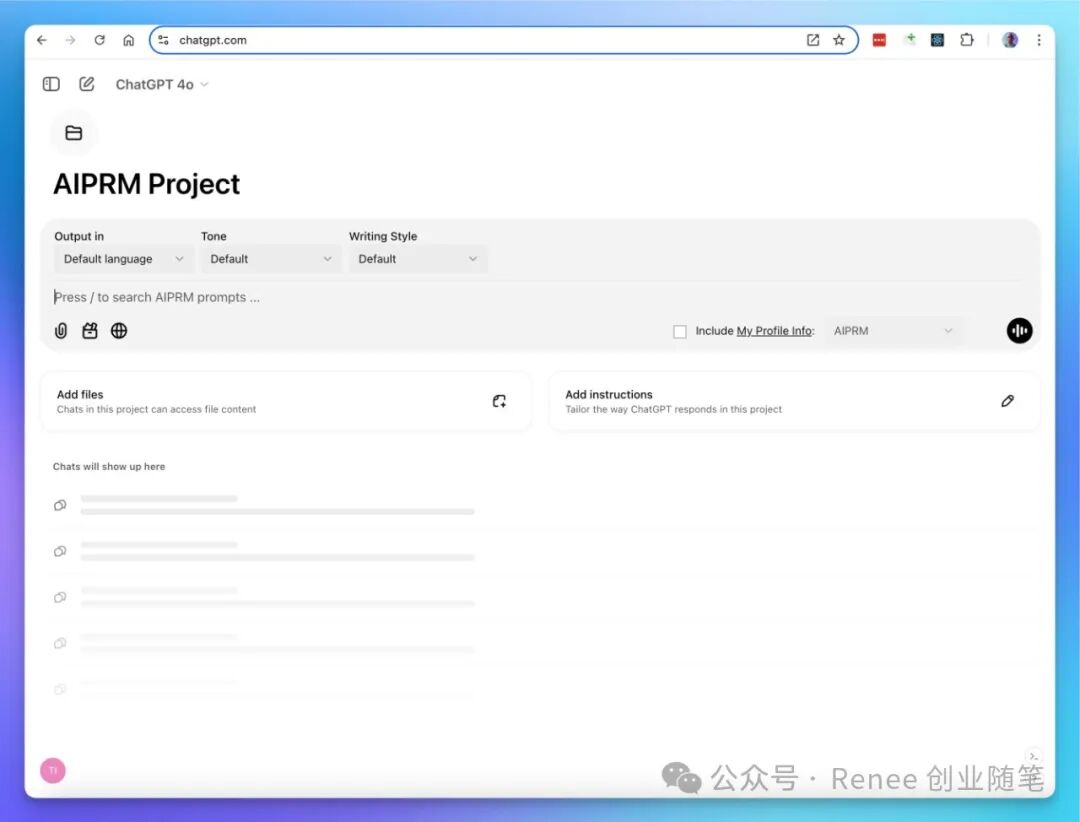Reload the chatgpt.com page

point(99,40)
